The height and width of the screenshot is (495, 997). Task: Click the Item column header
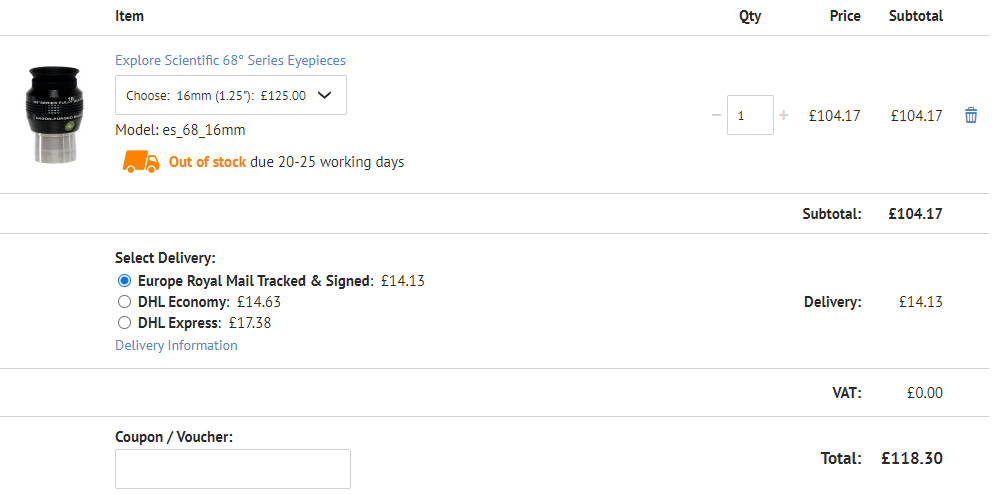point(130,16)
